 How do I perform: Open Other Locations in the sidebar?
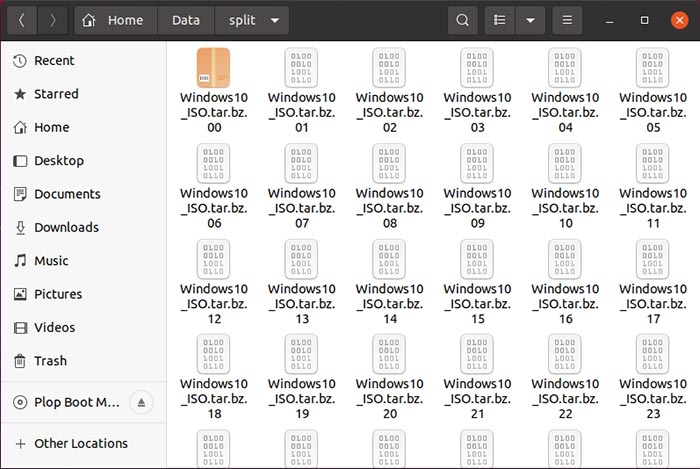[x=83, y=444]
